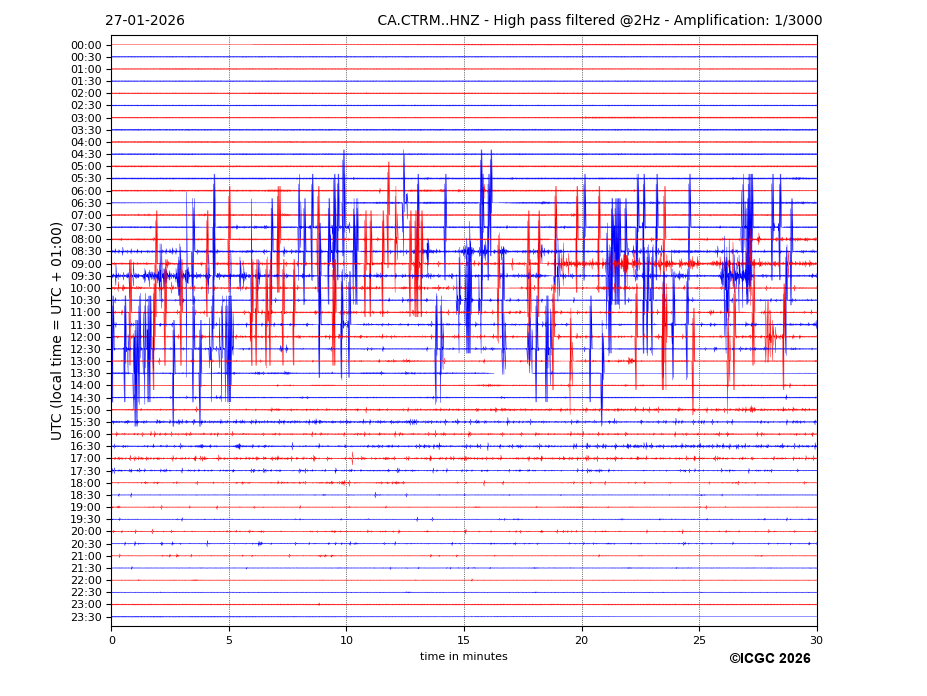Click the 10 minute x-axis tick
The width and height of the screenshot is (927, 696).
(x=346, y=640)
